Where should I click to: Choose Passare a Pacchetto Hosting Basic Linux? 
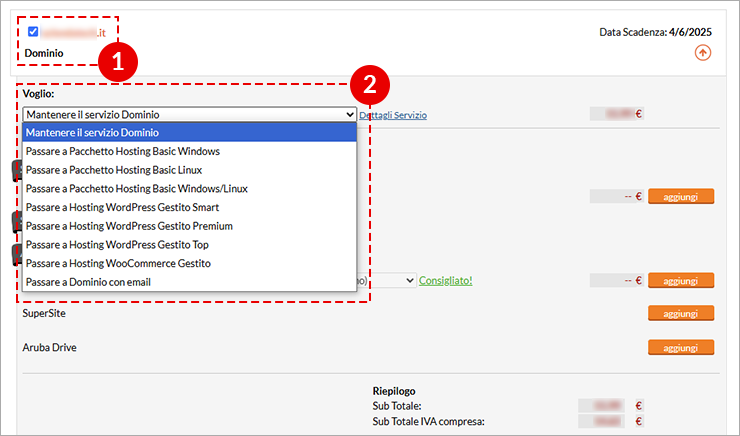[x=190, y=170]
